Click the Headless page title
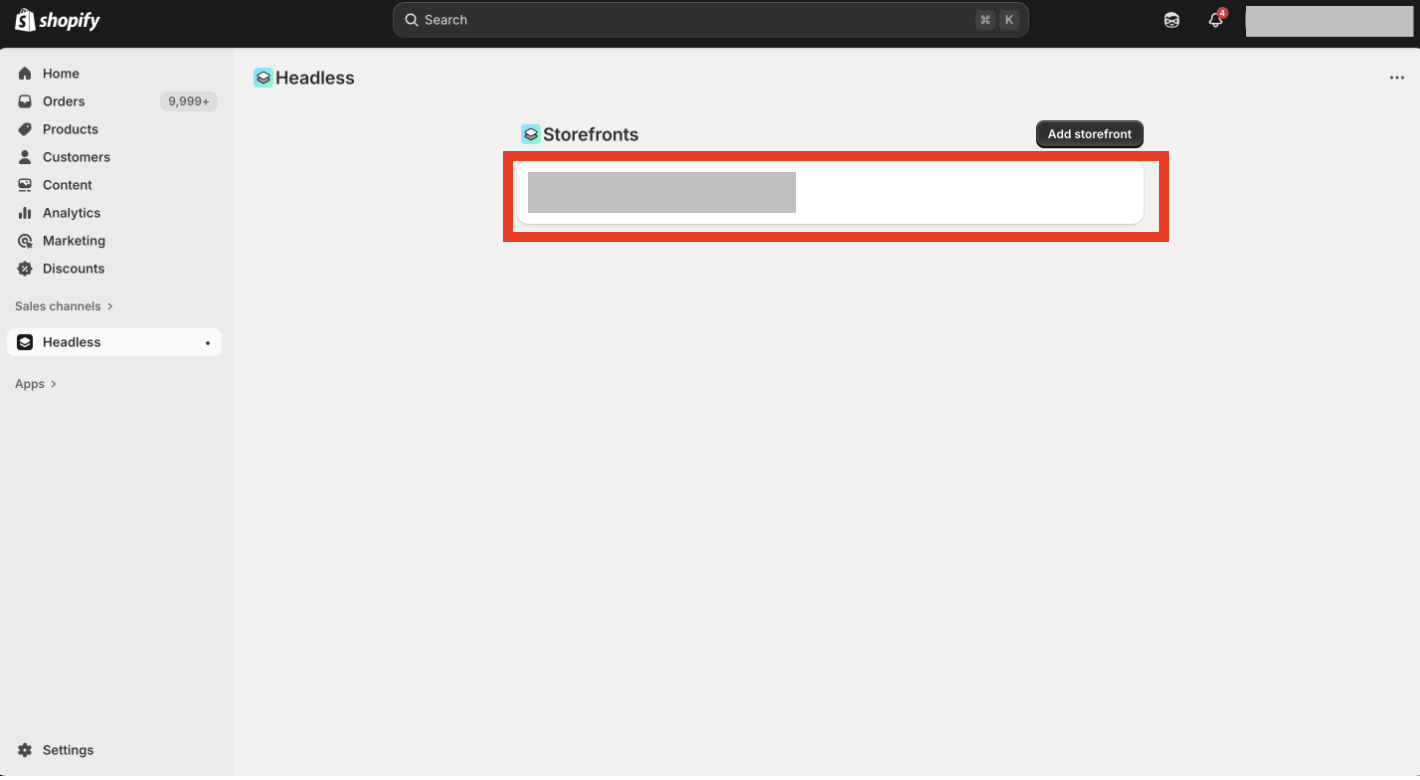Screen dimensions: 1420x780 (x=315, y=78)
